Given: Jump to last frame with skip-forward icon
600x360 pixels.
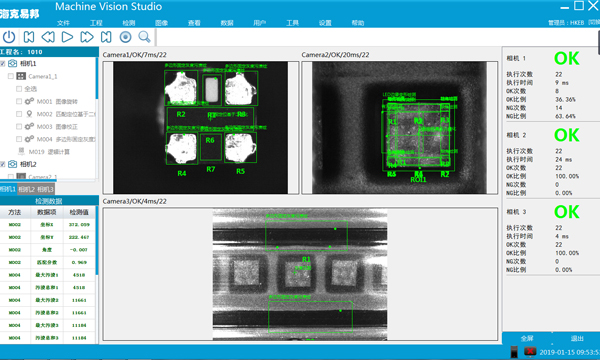Looking at the screenshot, I should click(x=106, y=37).
